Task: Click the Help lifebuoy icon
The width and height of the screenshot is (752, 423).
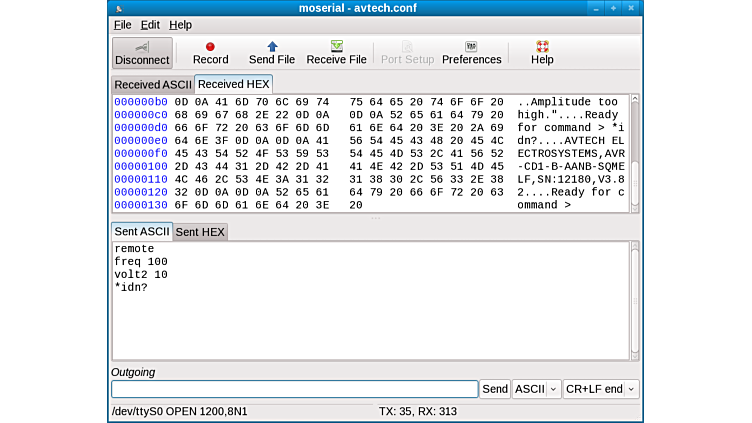Action: [x=542, y=46]
